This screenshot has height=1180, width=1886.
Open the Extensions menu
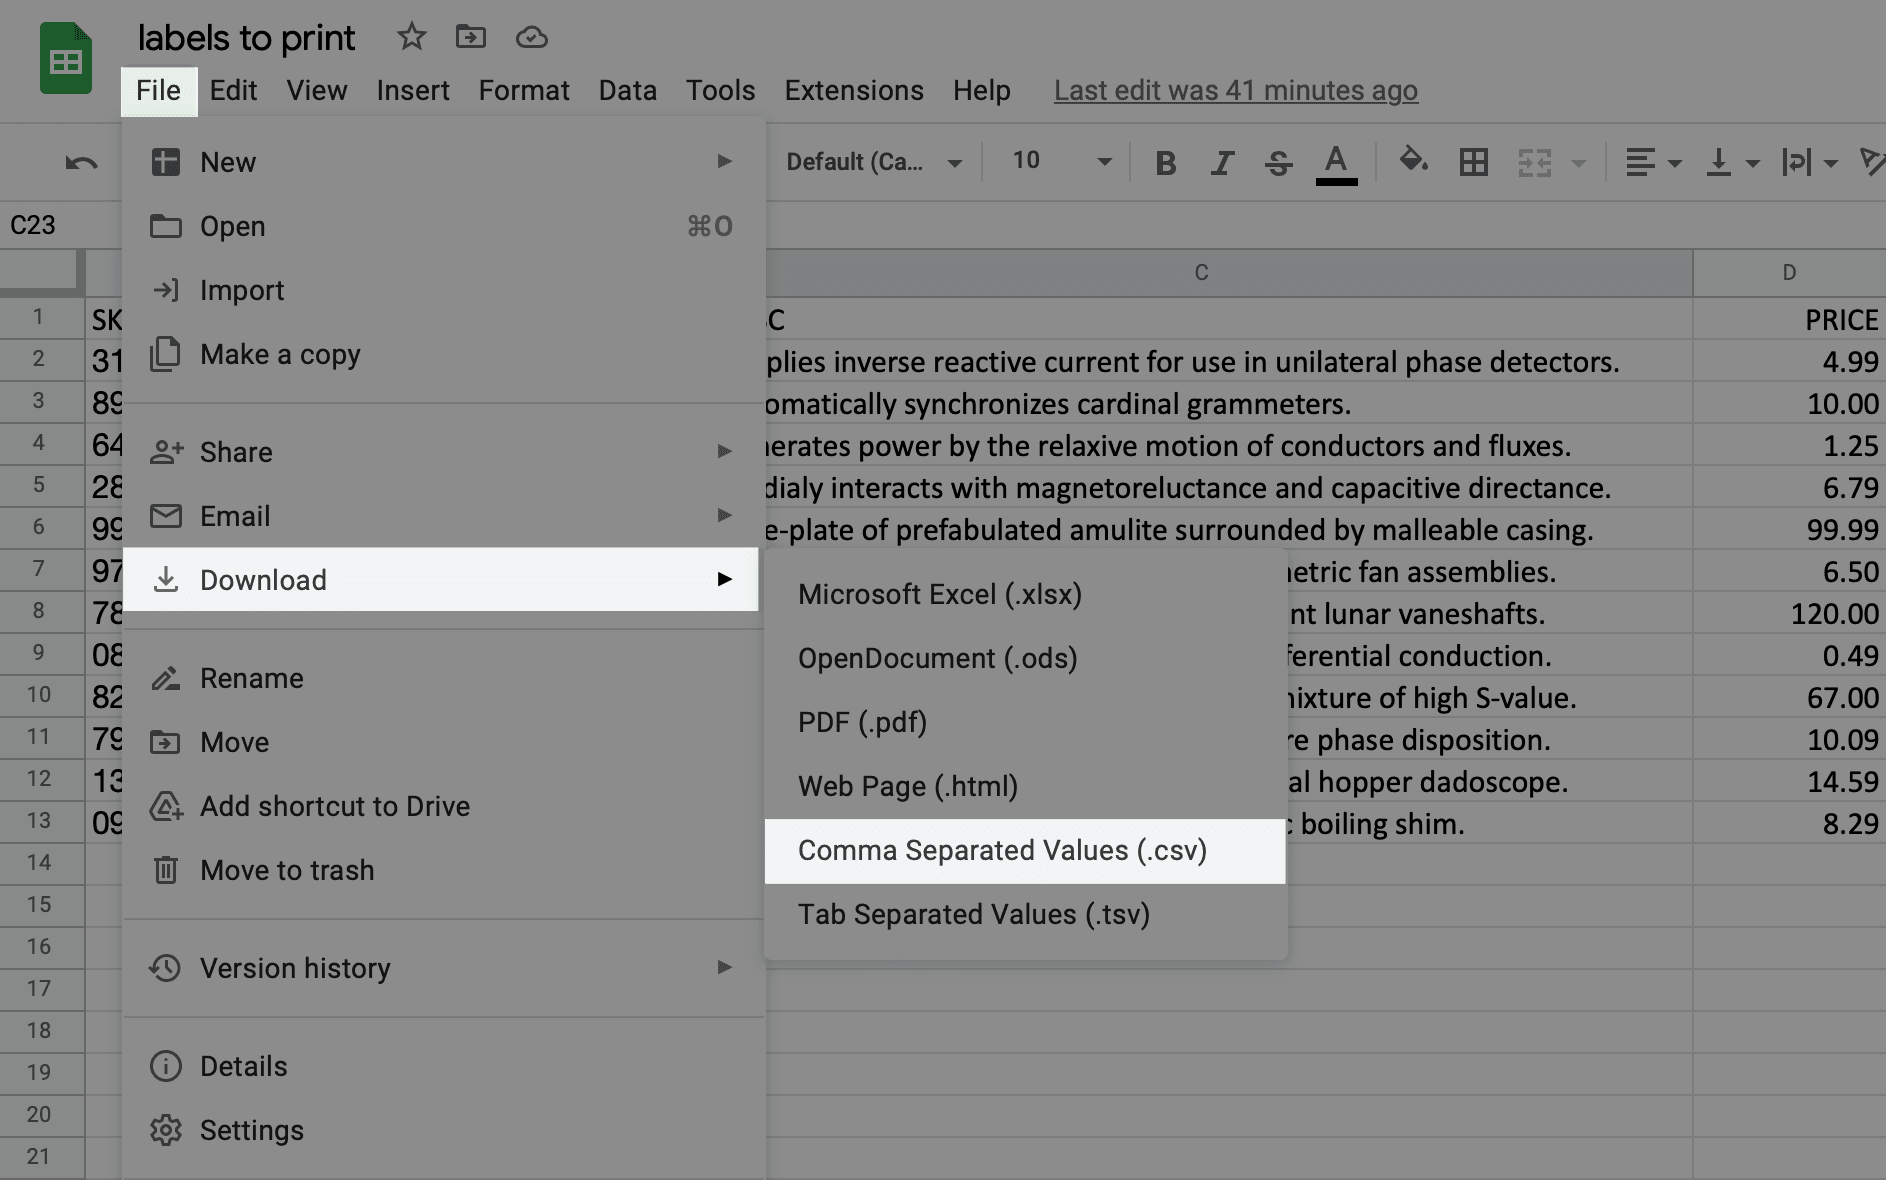853,91
